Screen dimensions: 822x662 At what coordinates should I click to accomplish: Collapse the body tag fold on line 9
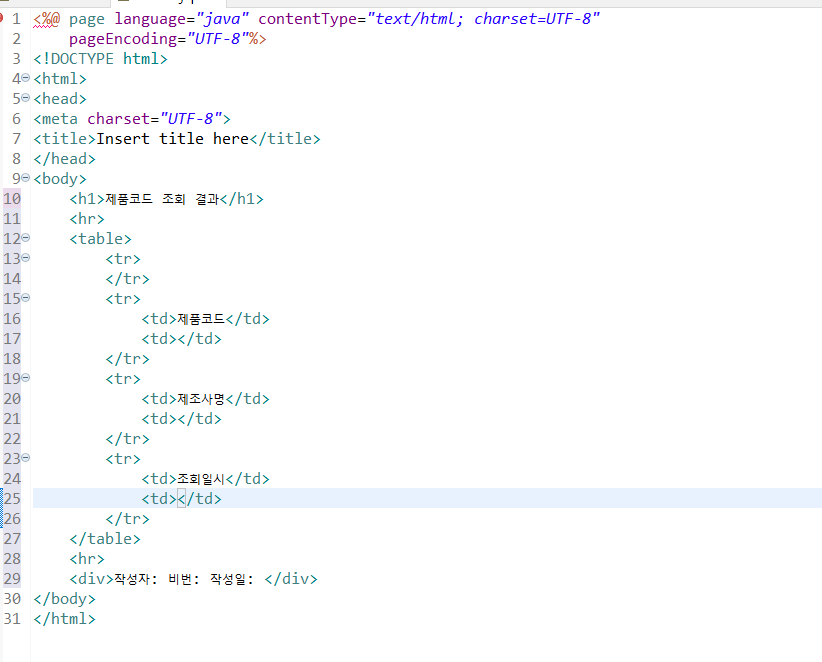coord(25,178)
